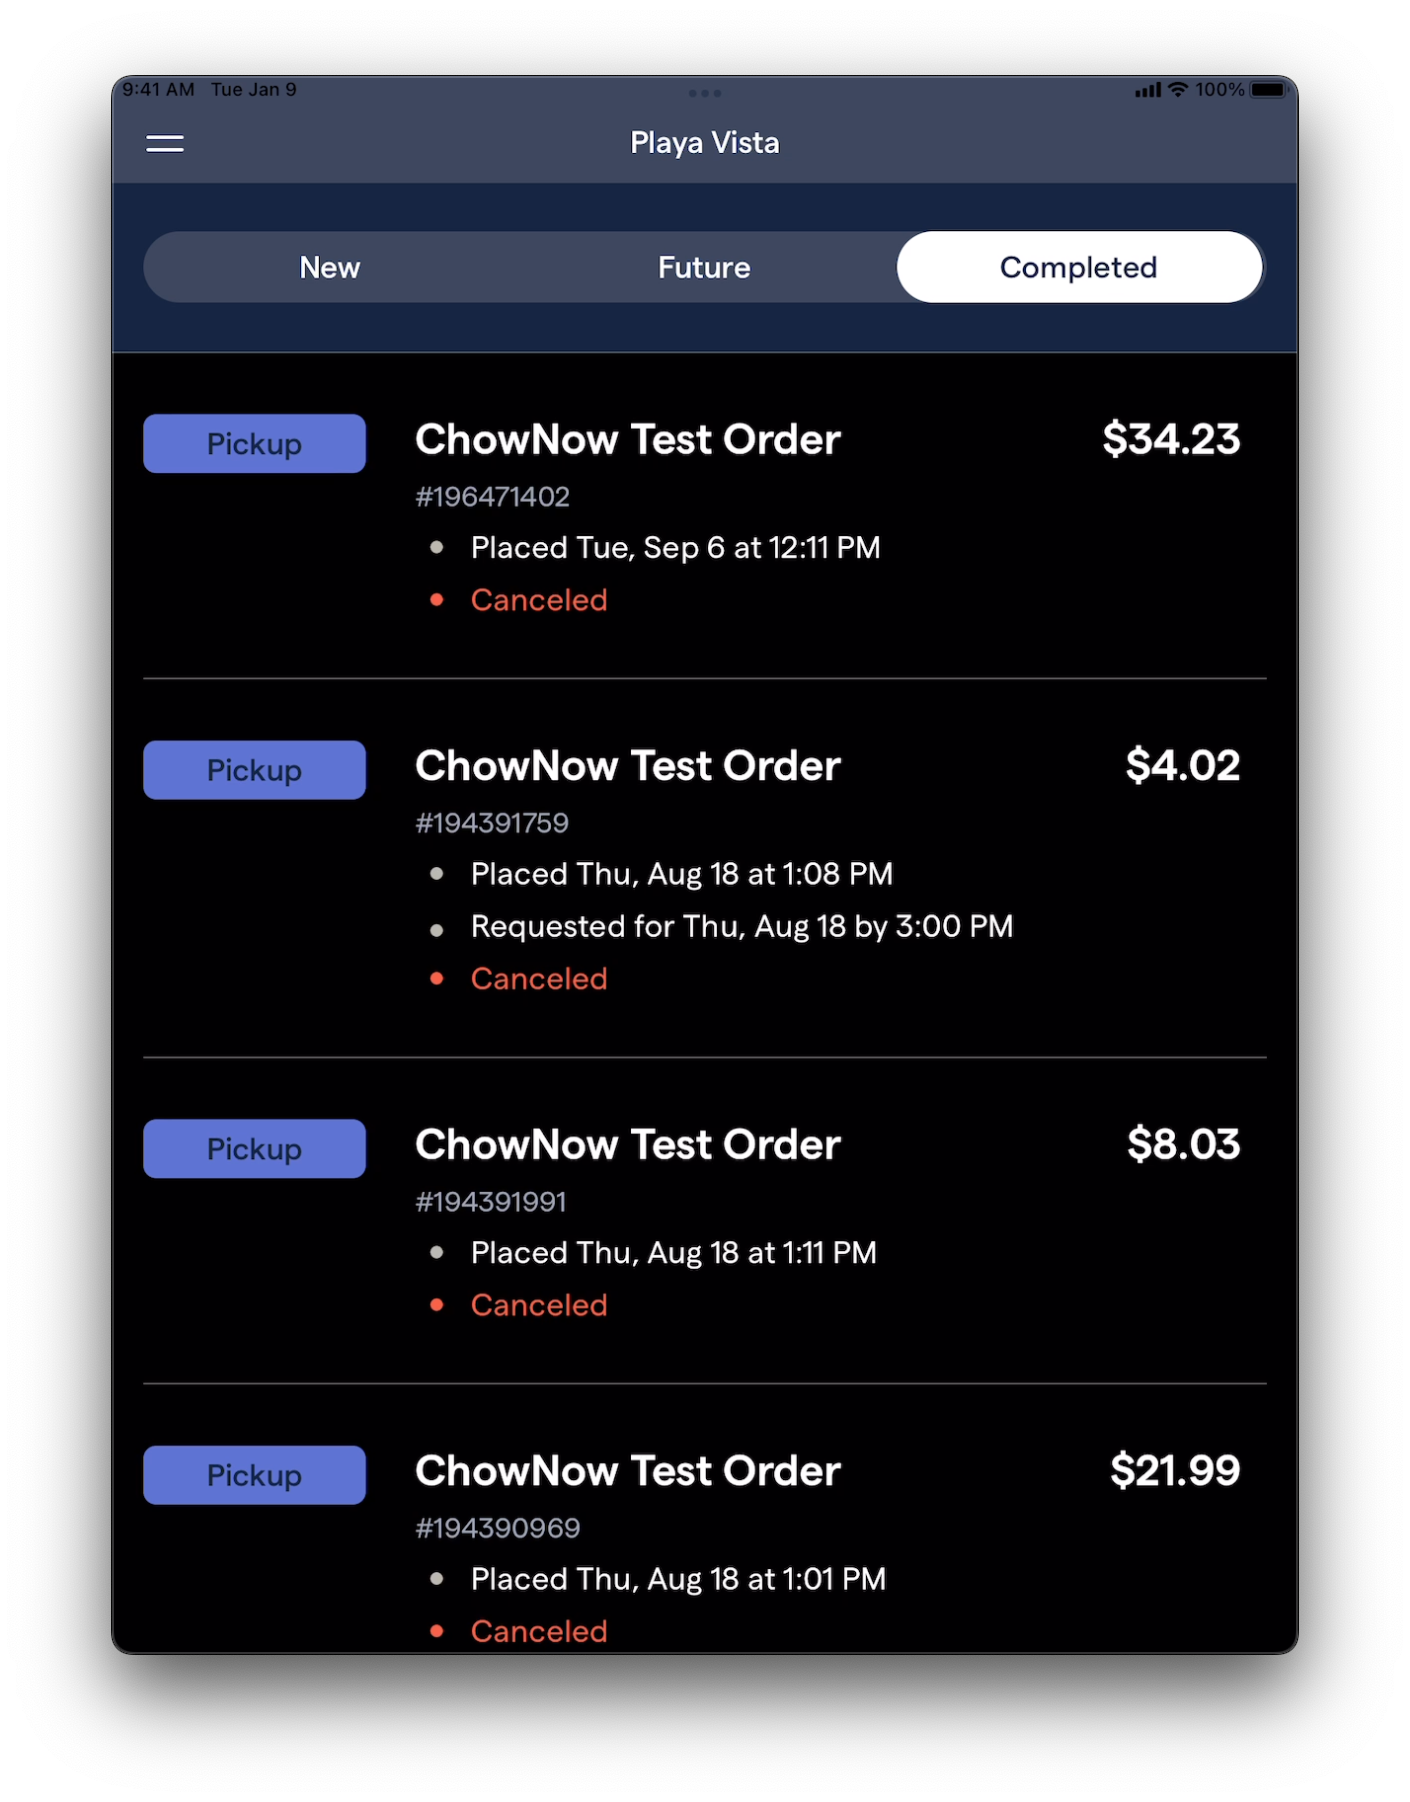Screen dimensions: 1410x1802
Task: Click the Pickup badge on order #194391991
Action: click(254, 1148)
